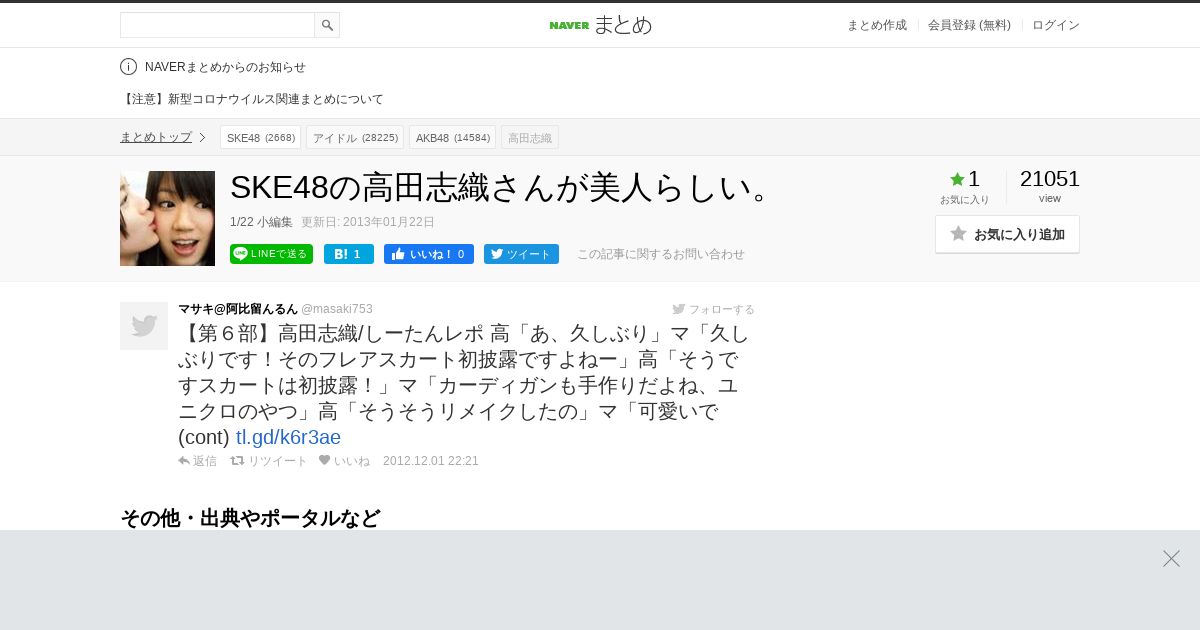The image size is (1200, 630).
Task: Open tweet author avatar icon
Action: 144,326
